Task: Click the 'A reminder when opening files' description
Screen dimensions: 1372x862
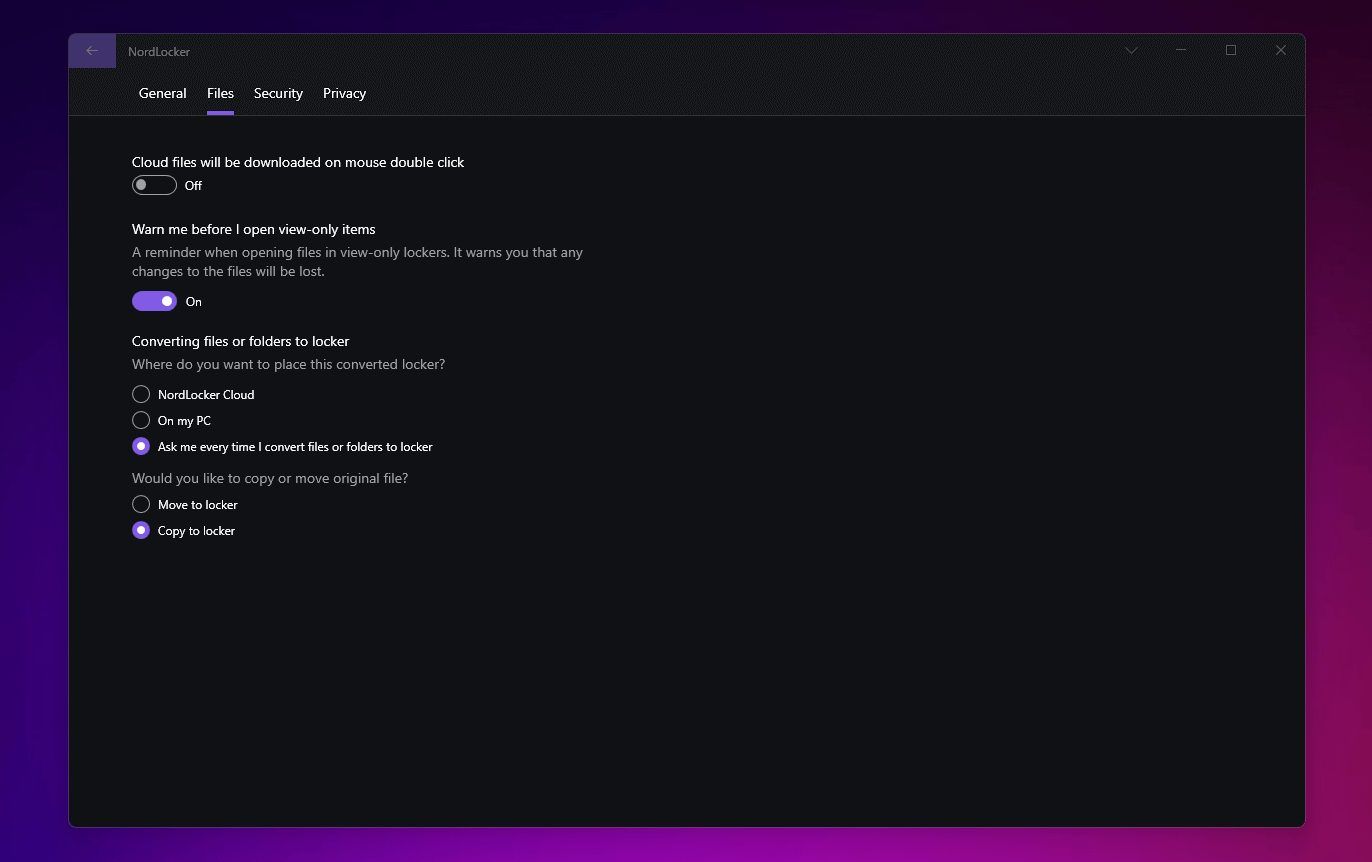Action: point(357,262)
